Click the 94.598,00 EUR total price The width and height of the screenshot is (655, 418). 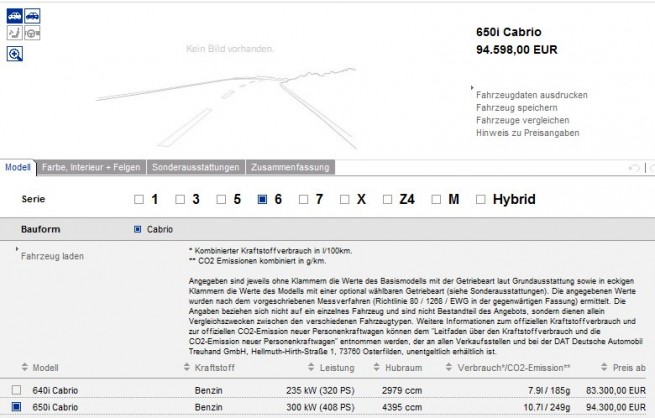point(517,50)
